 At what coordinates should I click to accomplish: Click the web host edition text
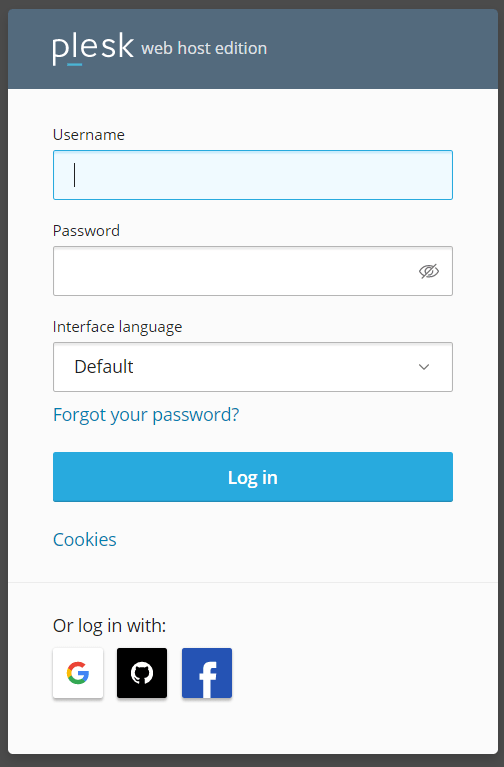[204, 48]
